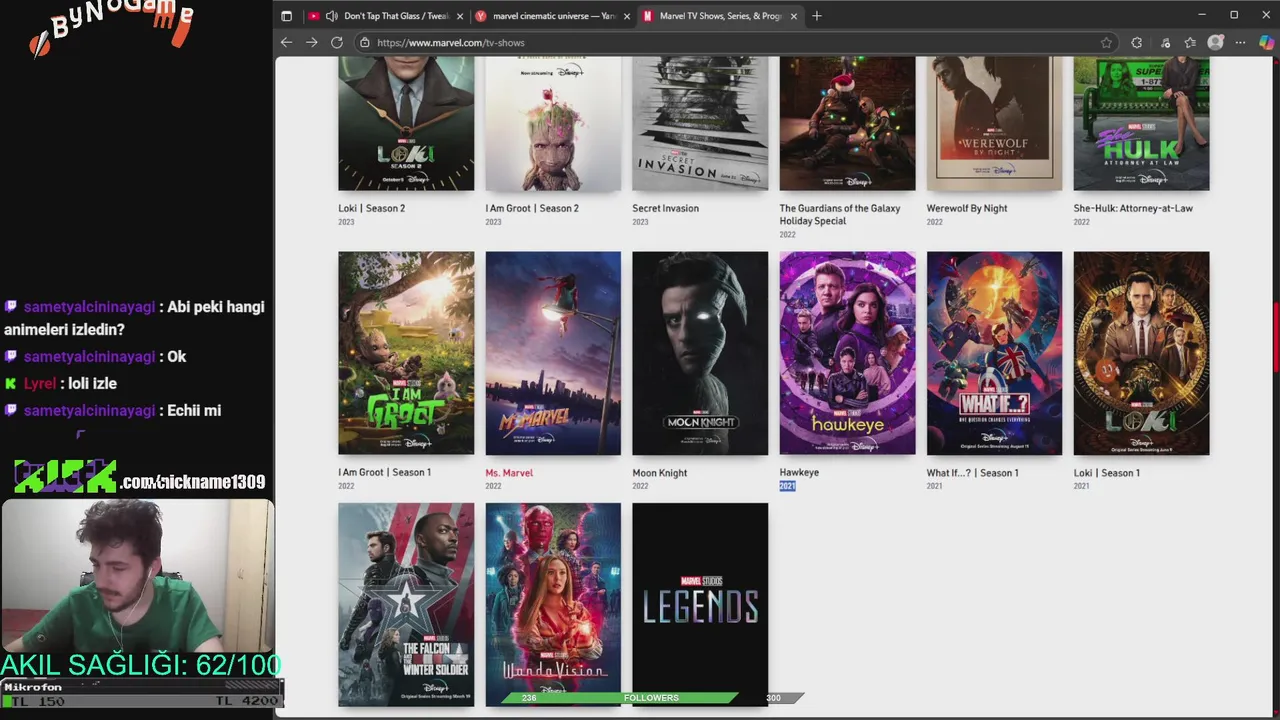Screen dimensions: 1280x720
Task: Click What If...? | Season 1 title link
Action: [973, 472]
